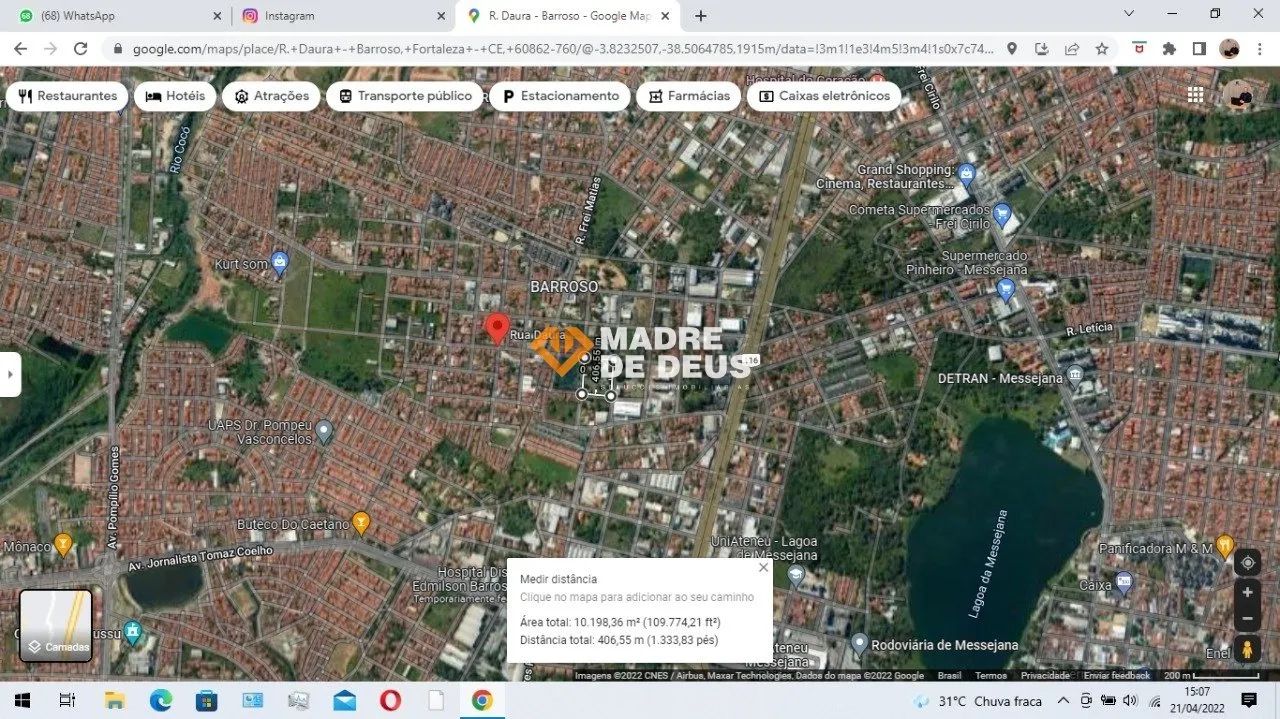This screenshot has height=719, width=1280.
Task: Open the Privacidade link
Action: (1045, 675)
